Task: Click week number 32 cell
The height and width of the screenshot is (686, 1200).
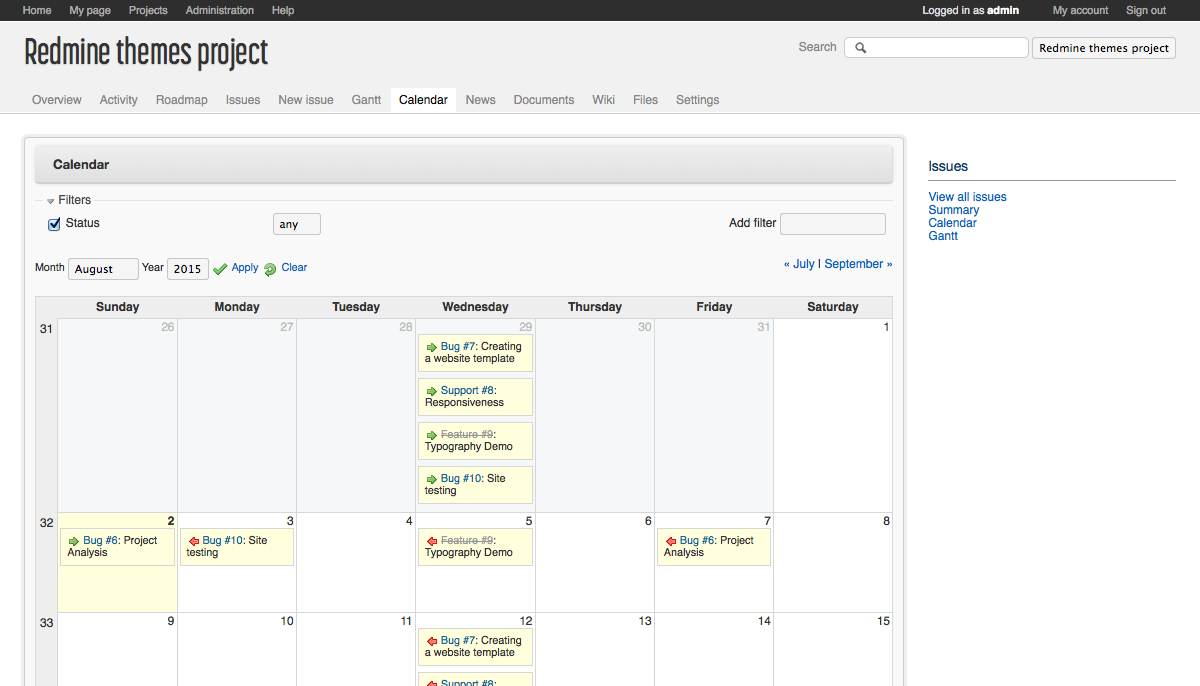Action: tap(47, 563)
